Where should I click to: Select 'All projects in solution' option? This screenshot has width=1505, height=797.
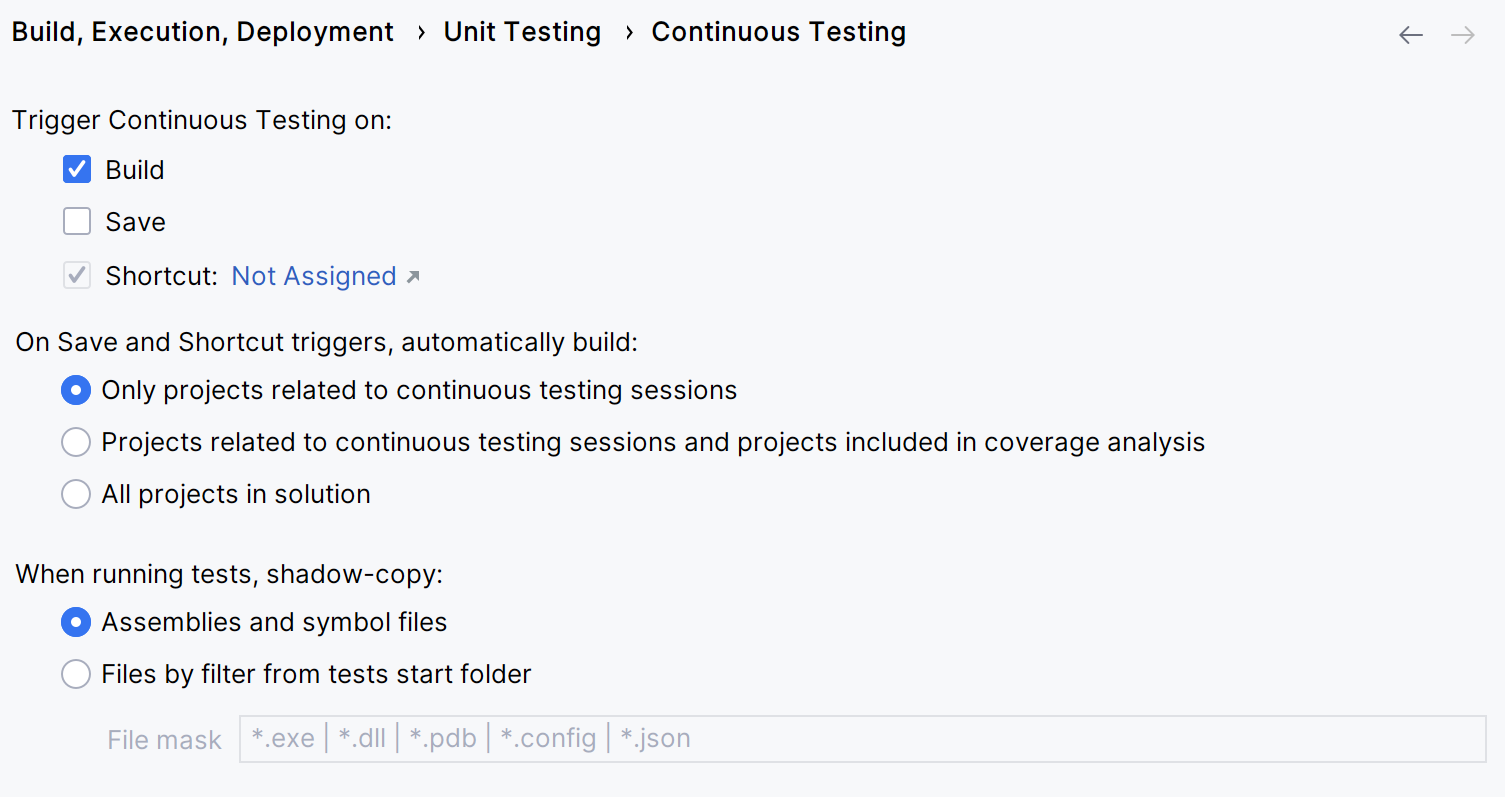76,494
